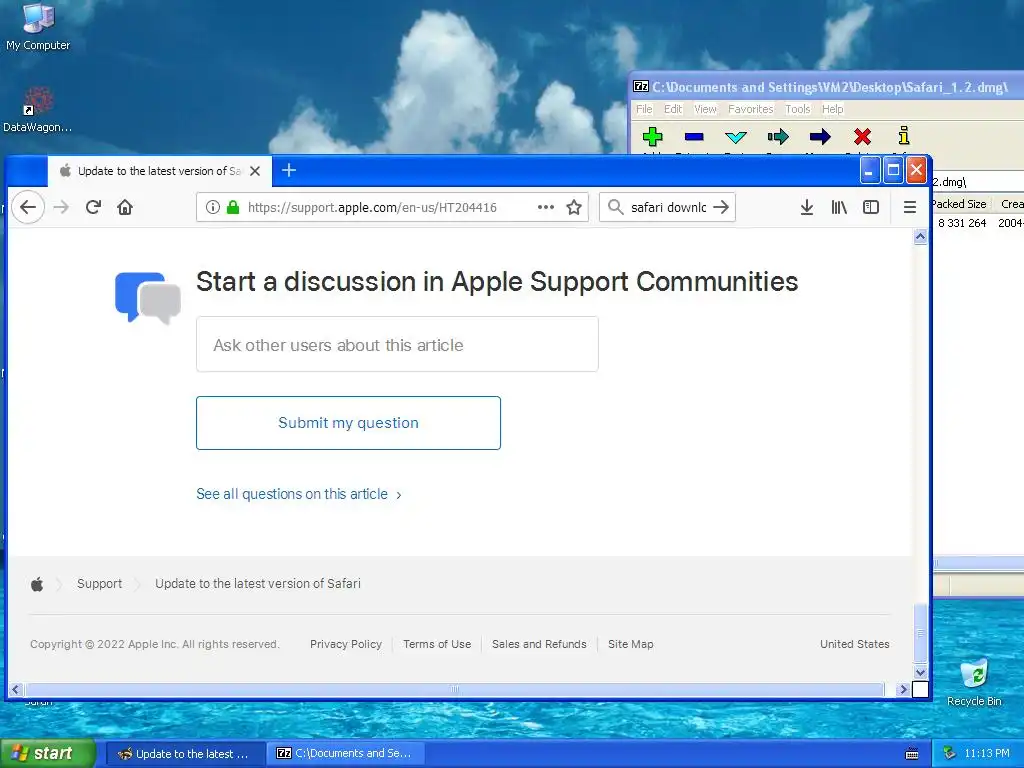Open the Firefox home page icon

[x=125, y=207]
